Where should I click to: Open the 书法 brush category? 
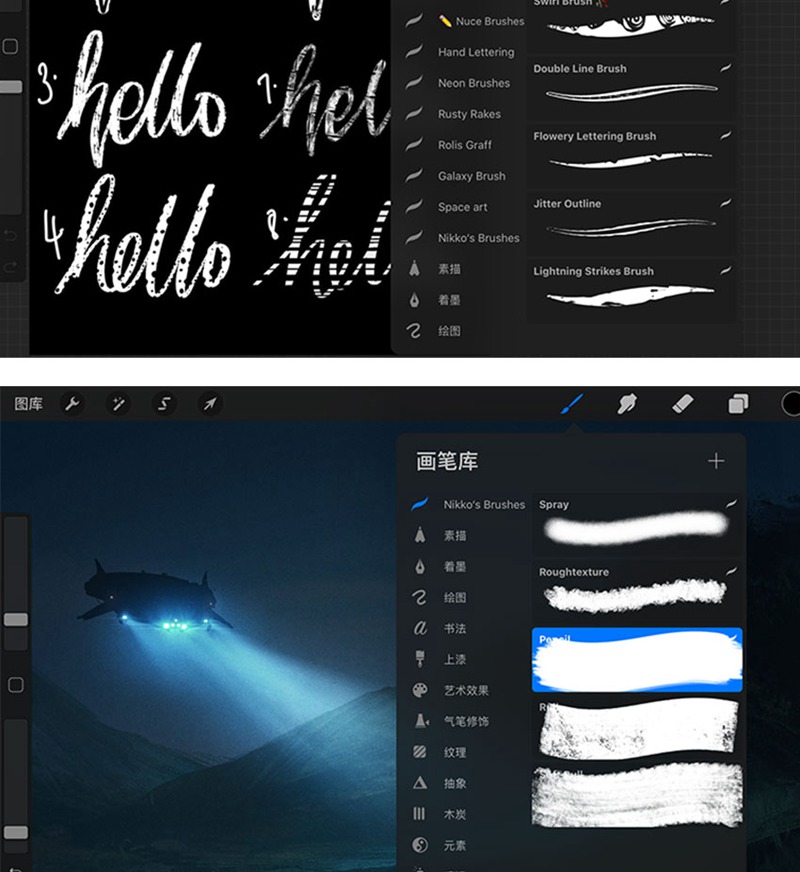454,629
